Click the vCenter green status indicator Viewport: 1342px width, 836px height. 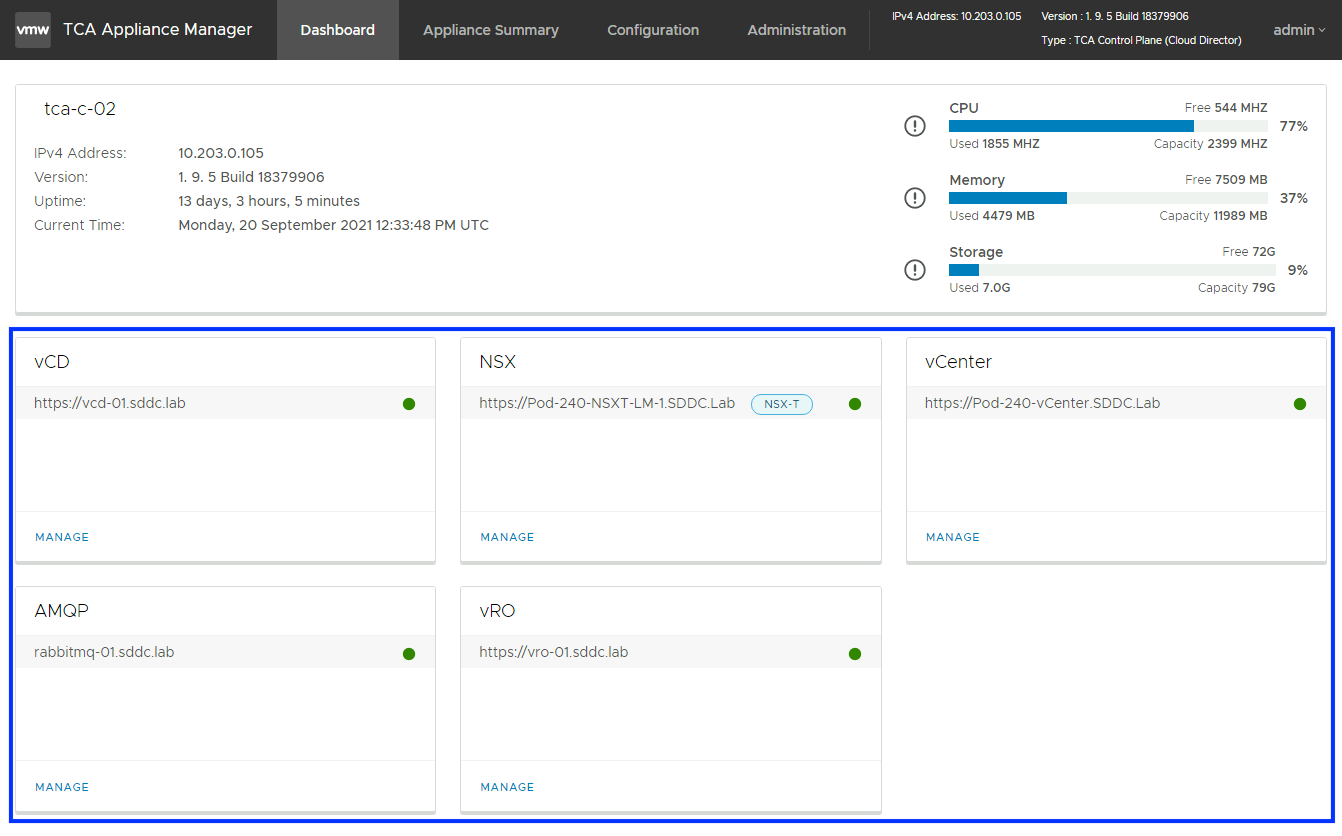1299,404
